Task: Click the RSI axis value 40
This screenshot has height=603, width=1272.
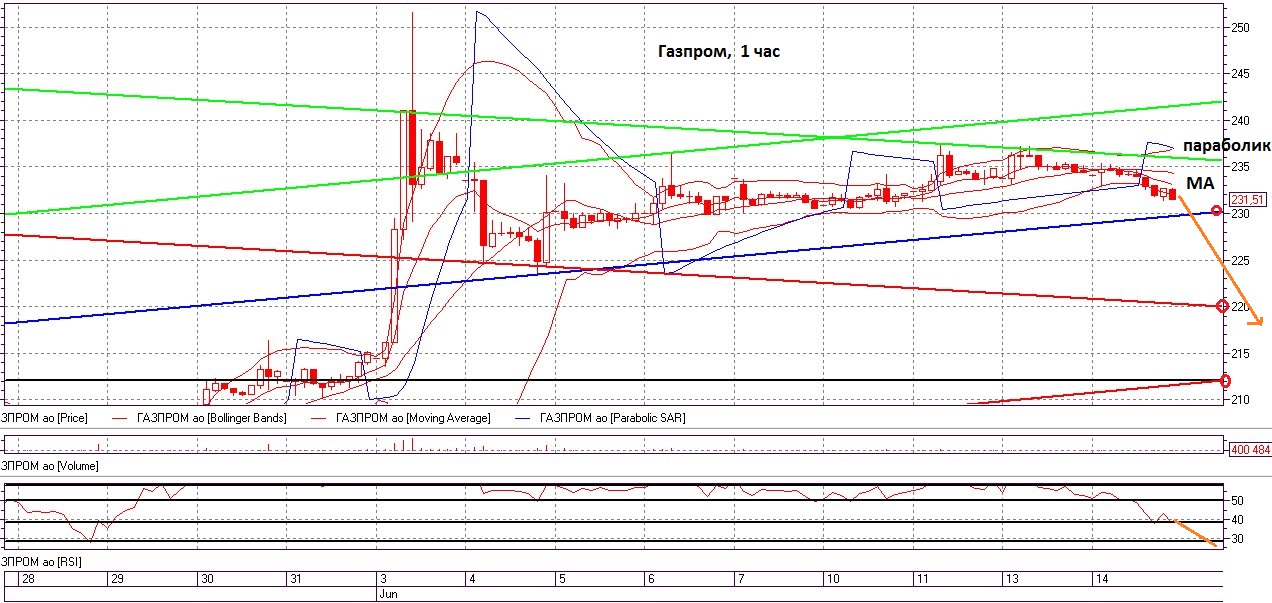Action: point(1237,519)
